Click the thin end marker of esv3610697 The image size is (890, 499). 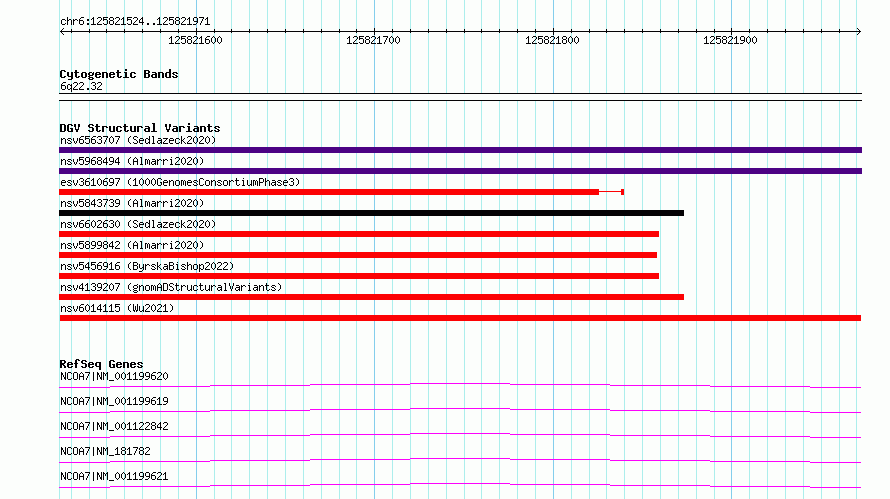click(623, 192)
